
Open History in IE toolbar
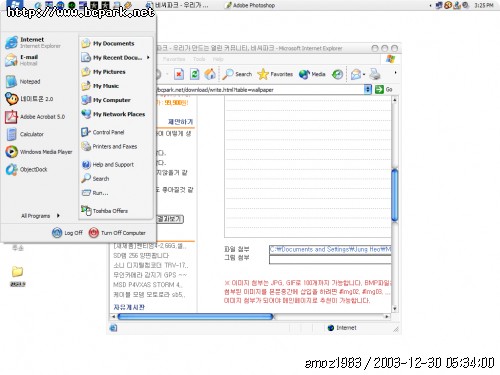pyautogui.click(x=337, y=74)
